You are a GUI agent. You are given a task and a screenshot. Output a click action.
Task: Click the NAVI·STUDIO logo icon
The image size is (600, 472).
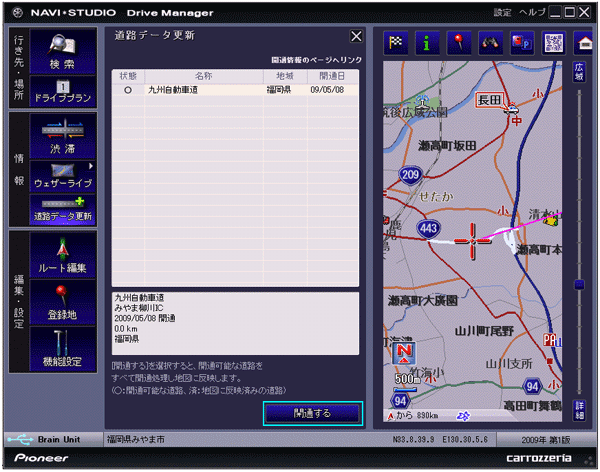(x=18, y=13)
